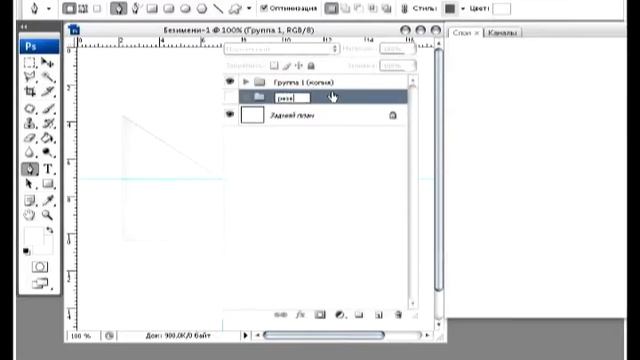Select the Lasso tool
Screen dimensions: 640x360
click(29, 77)
